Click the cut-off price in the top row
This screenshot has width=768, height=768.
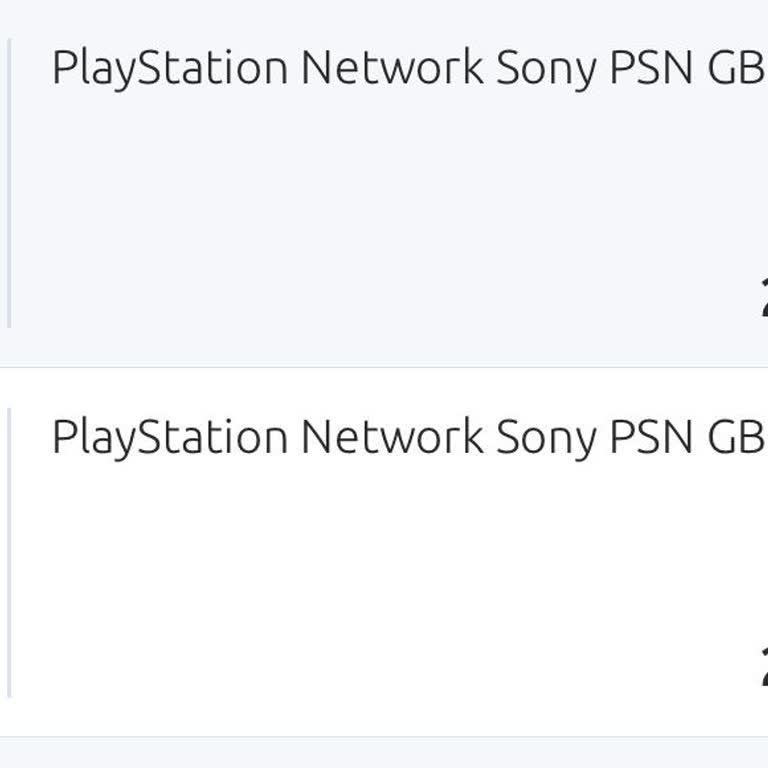coord(763,301)
